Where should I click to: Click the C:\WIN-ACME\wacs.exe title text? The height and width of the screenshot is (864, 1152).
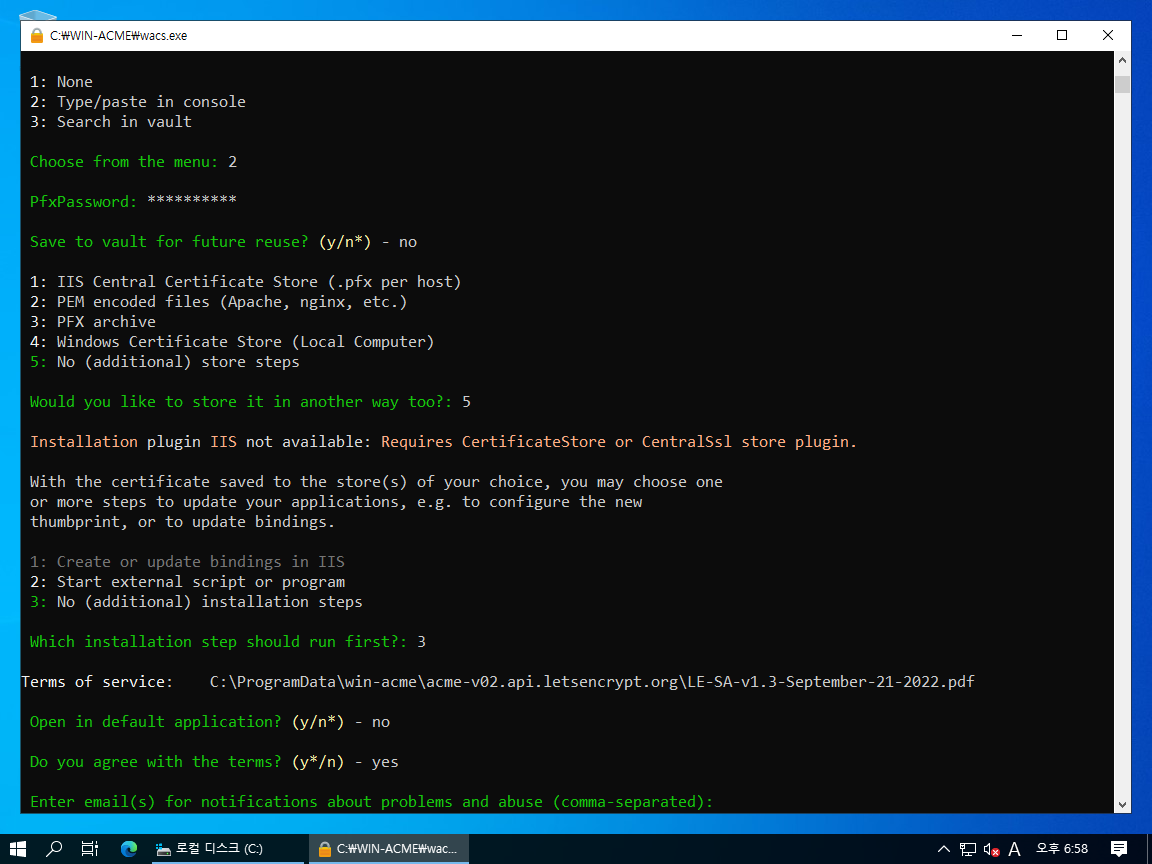click(118, 35)
